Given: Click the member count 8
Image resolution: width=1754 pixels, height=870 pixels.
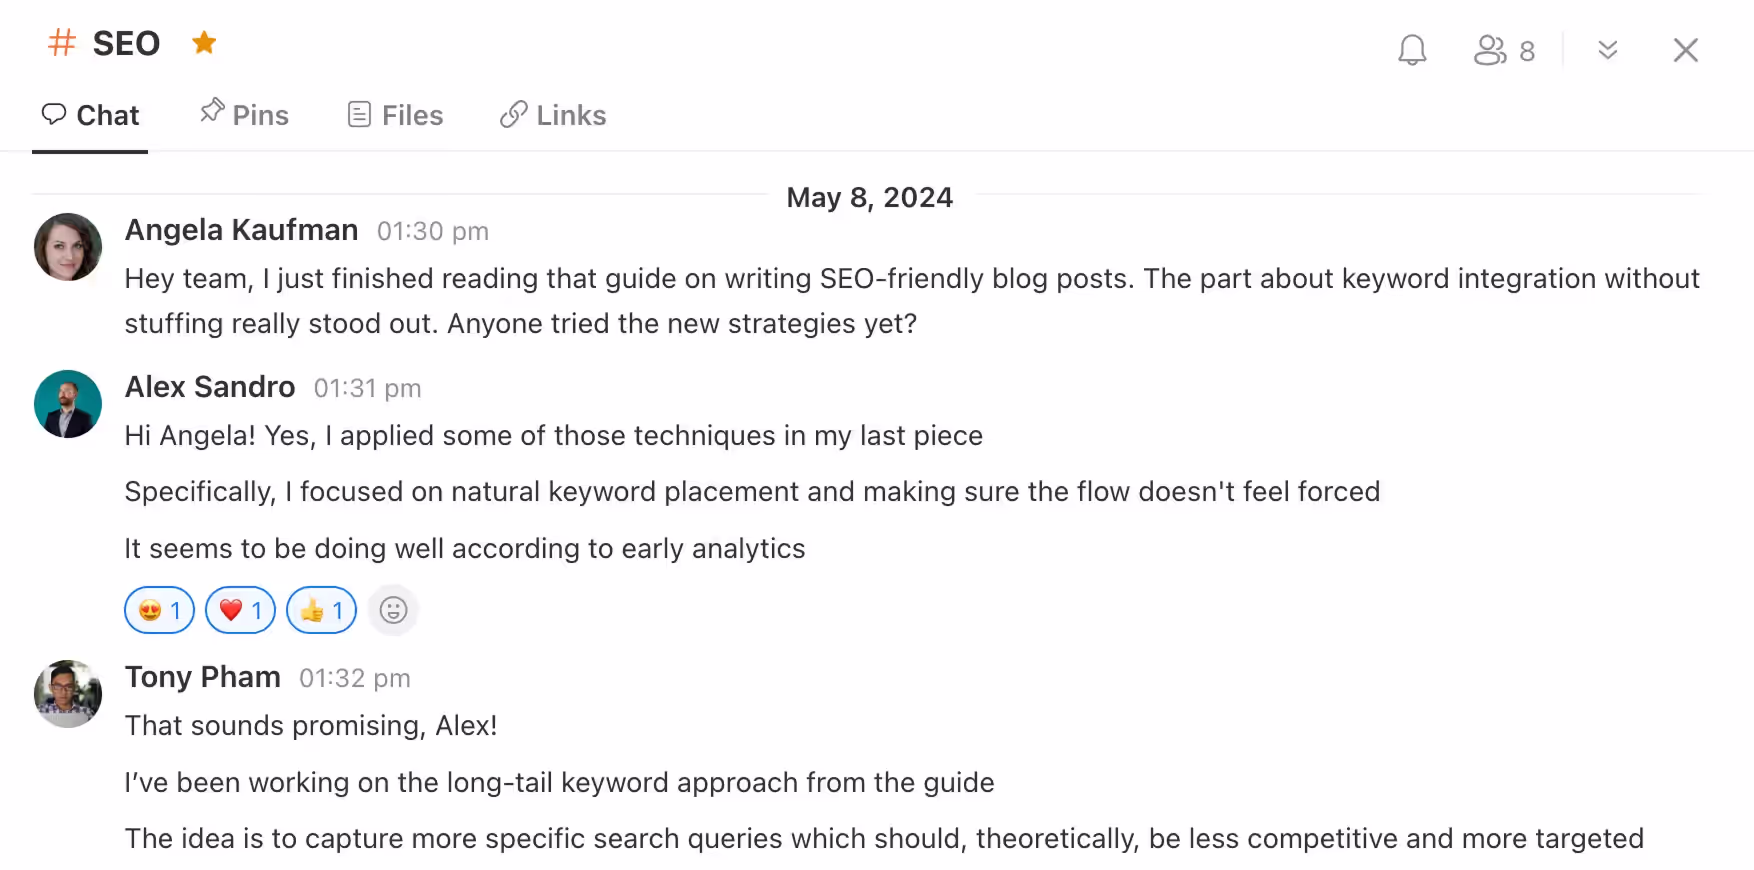Looking at the screenshot, I should (x=1527, y=52).
